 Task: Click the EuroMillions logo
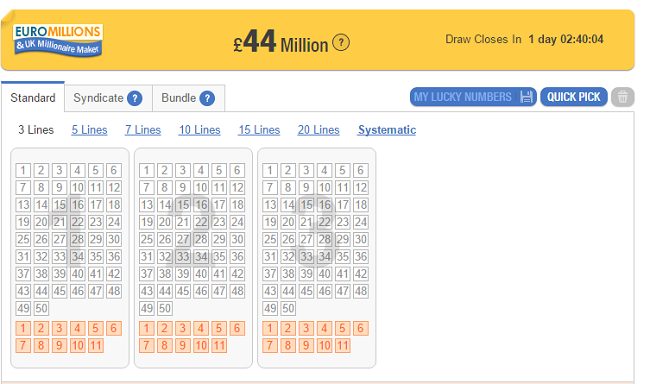[58, 40]
